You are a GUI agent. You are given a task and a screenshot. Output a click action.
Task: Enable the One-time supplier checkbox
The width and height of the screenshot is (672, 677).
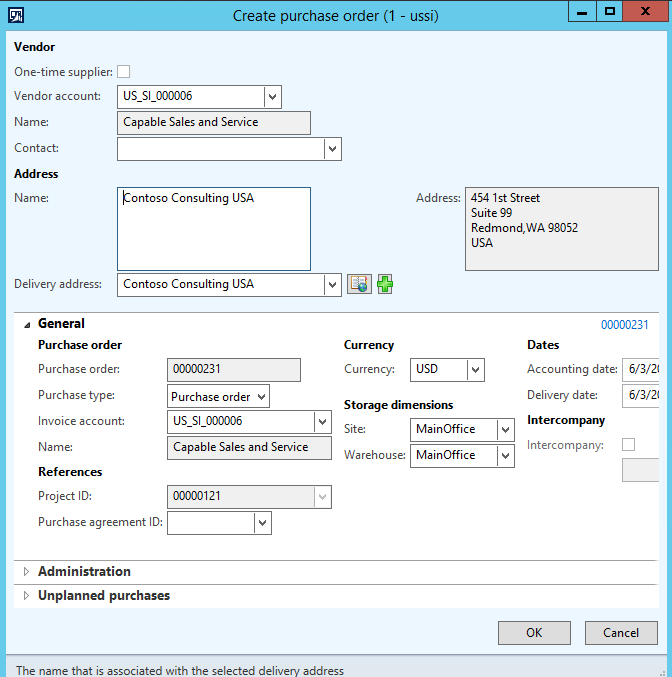coord(124,72)
